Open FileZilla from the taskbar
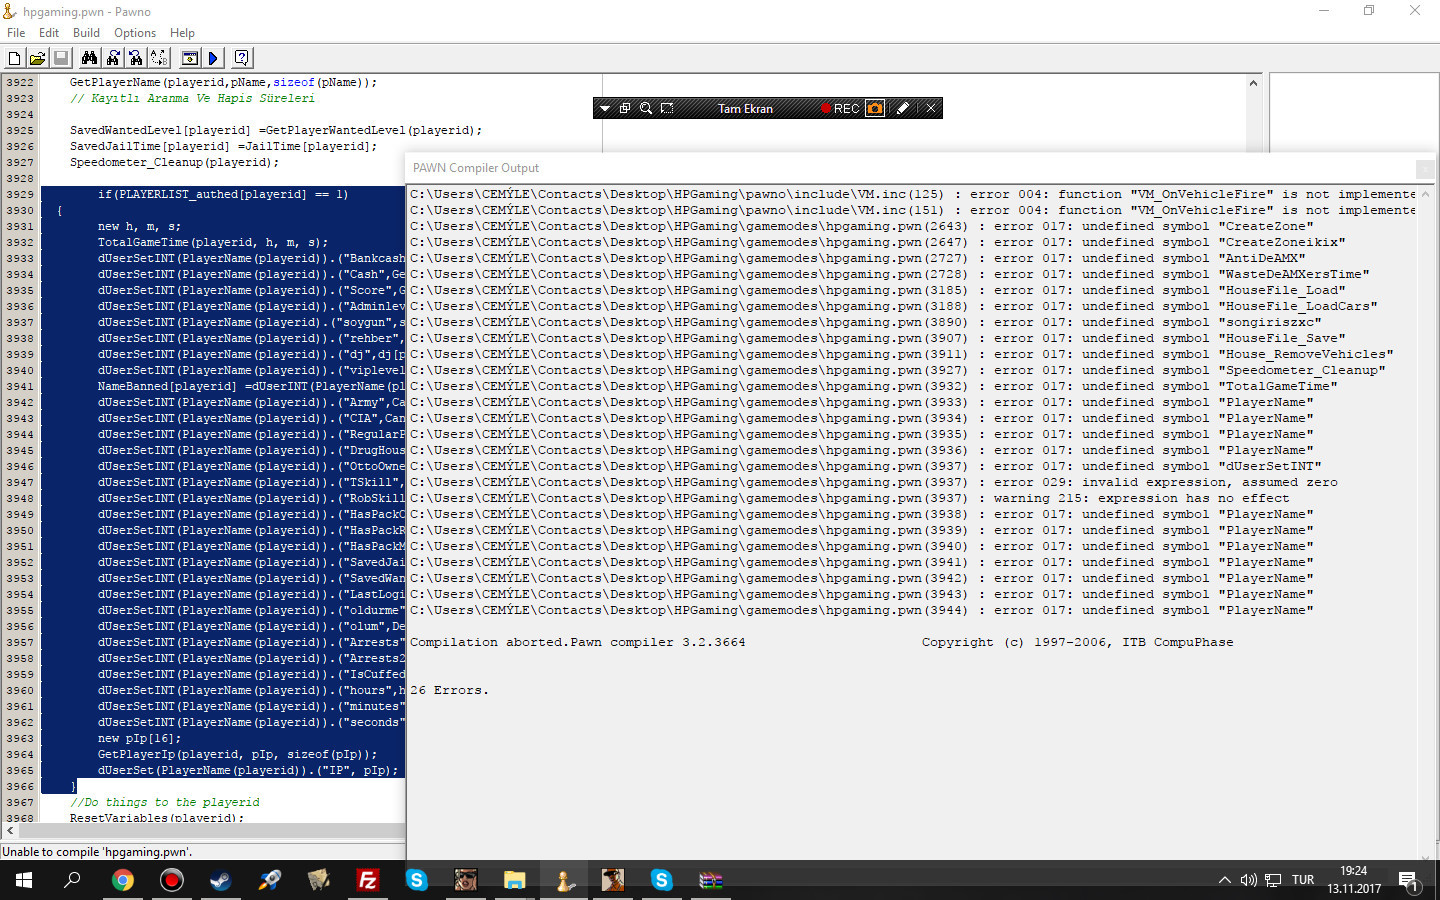This screenshot has height=900, width=1440. point(368,880)
